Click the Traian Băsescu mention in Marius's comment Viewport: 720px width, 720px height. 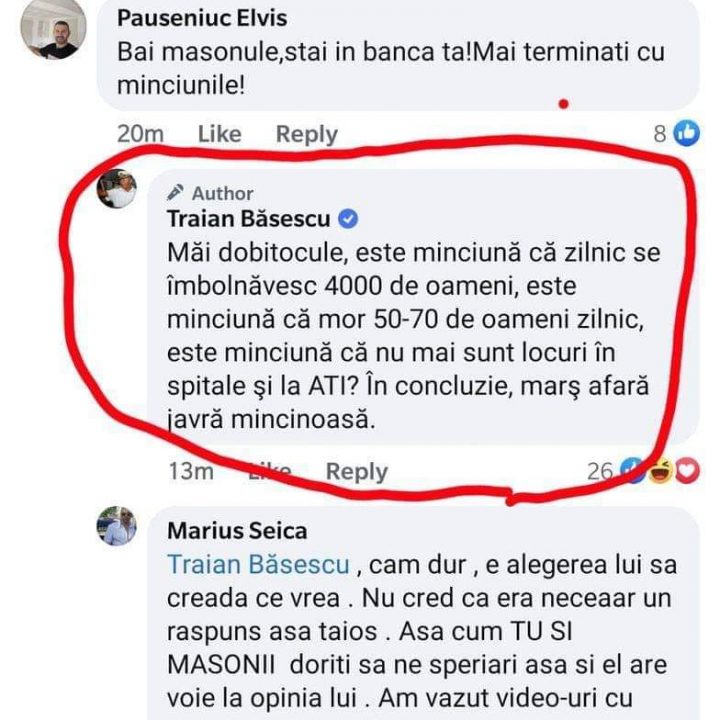click(258, 564)
